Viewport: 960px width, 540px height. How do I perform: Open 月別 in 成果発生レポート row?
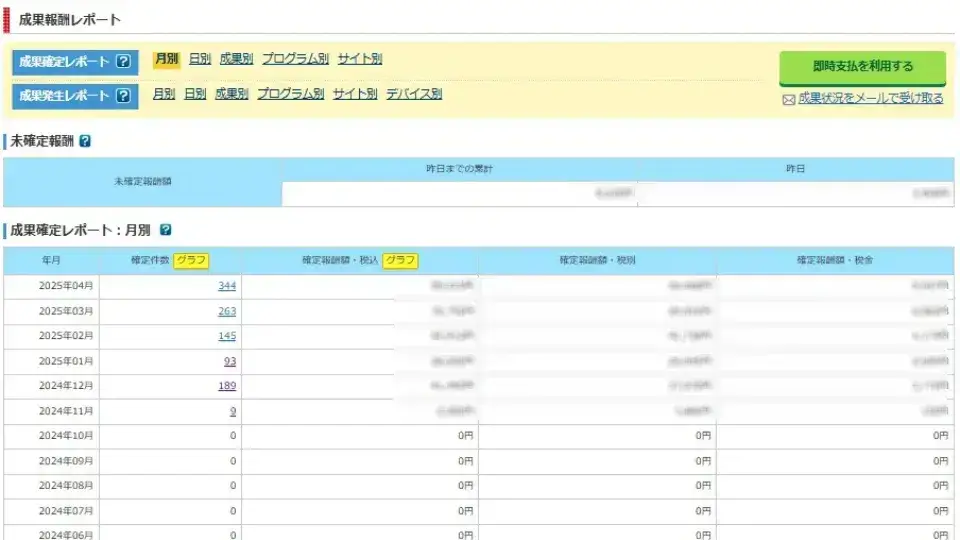tap(164, 94)
